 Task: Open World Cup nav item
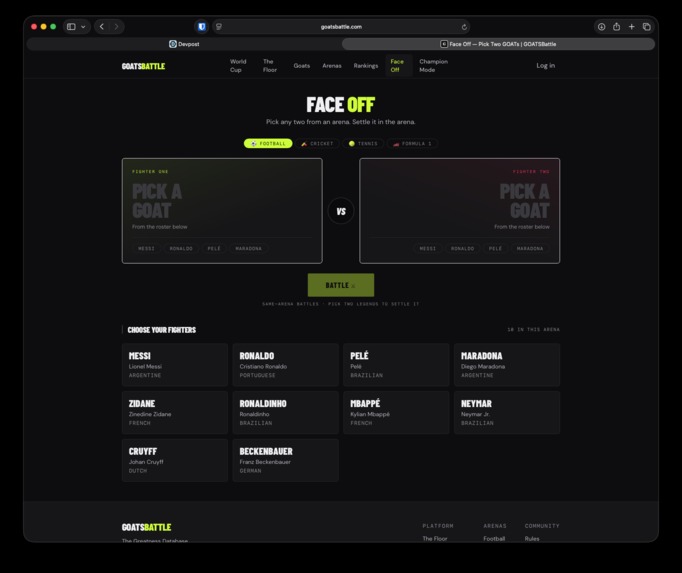[x=238, y=66]
